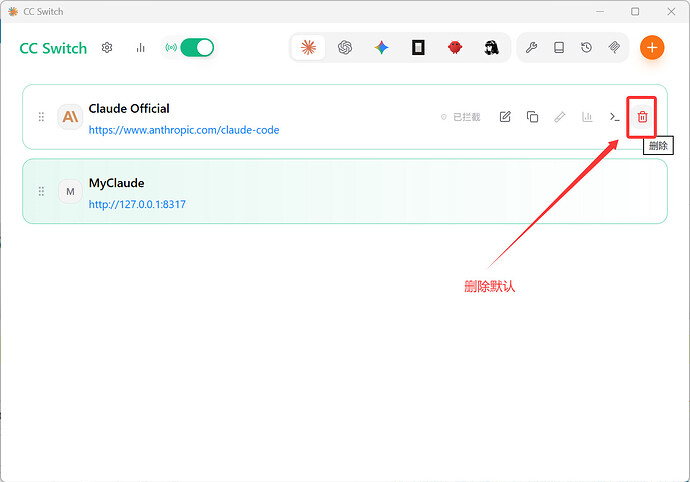690x482 pixels.
Task: Open the wrench tools icon
Action: 532,47
